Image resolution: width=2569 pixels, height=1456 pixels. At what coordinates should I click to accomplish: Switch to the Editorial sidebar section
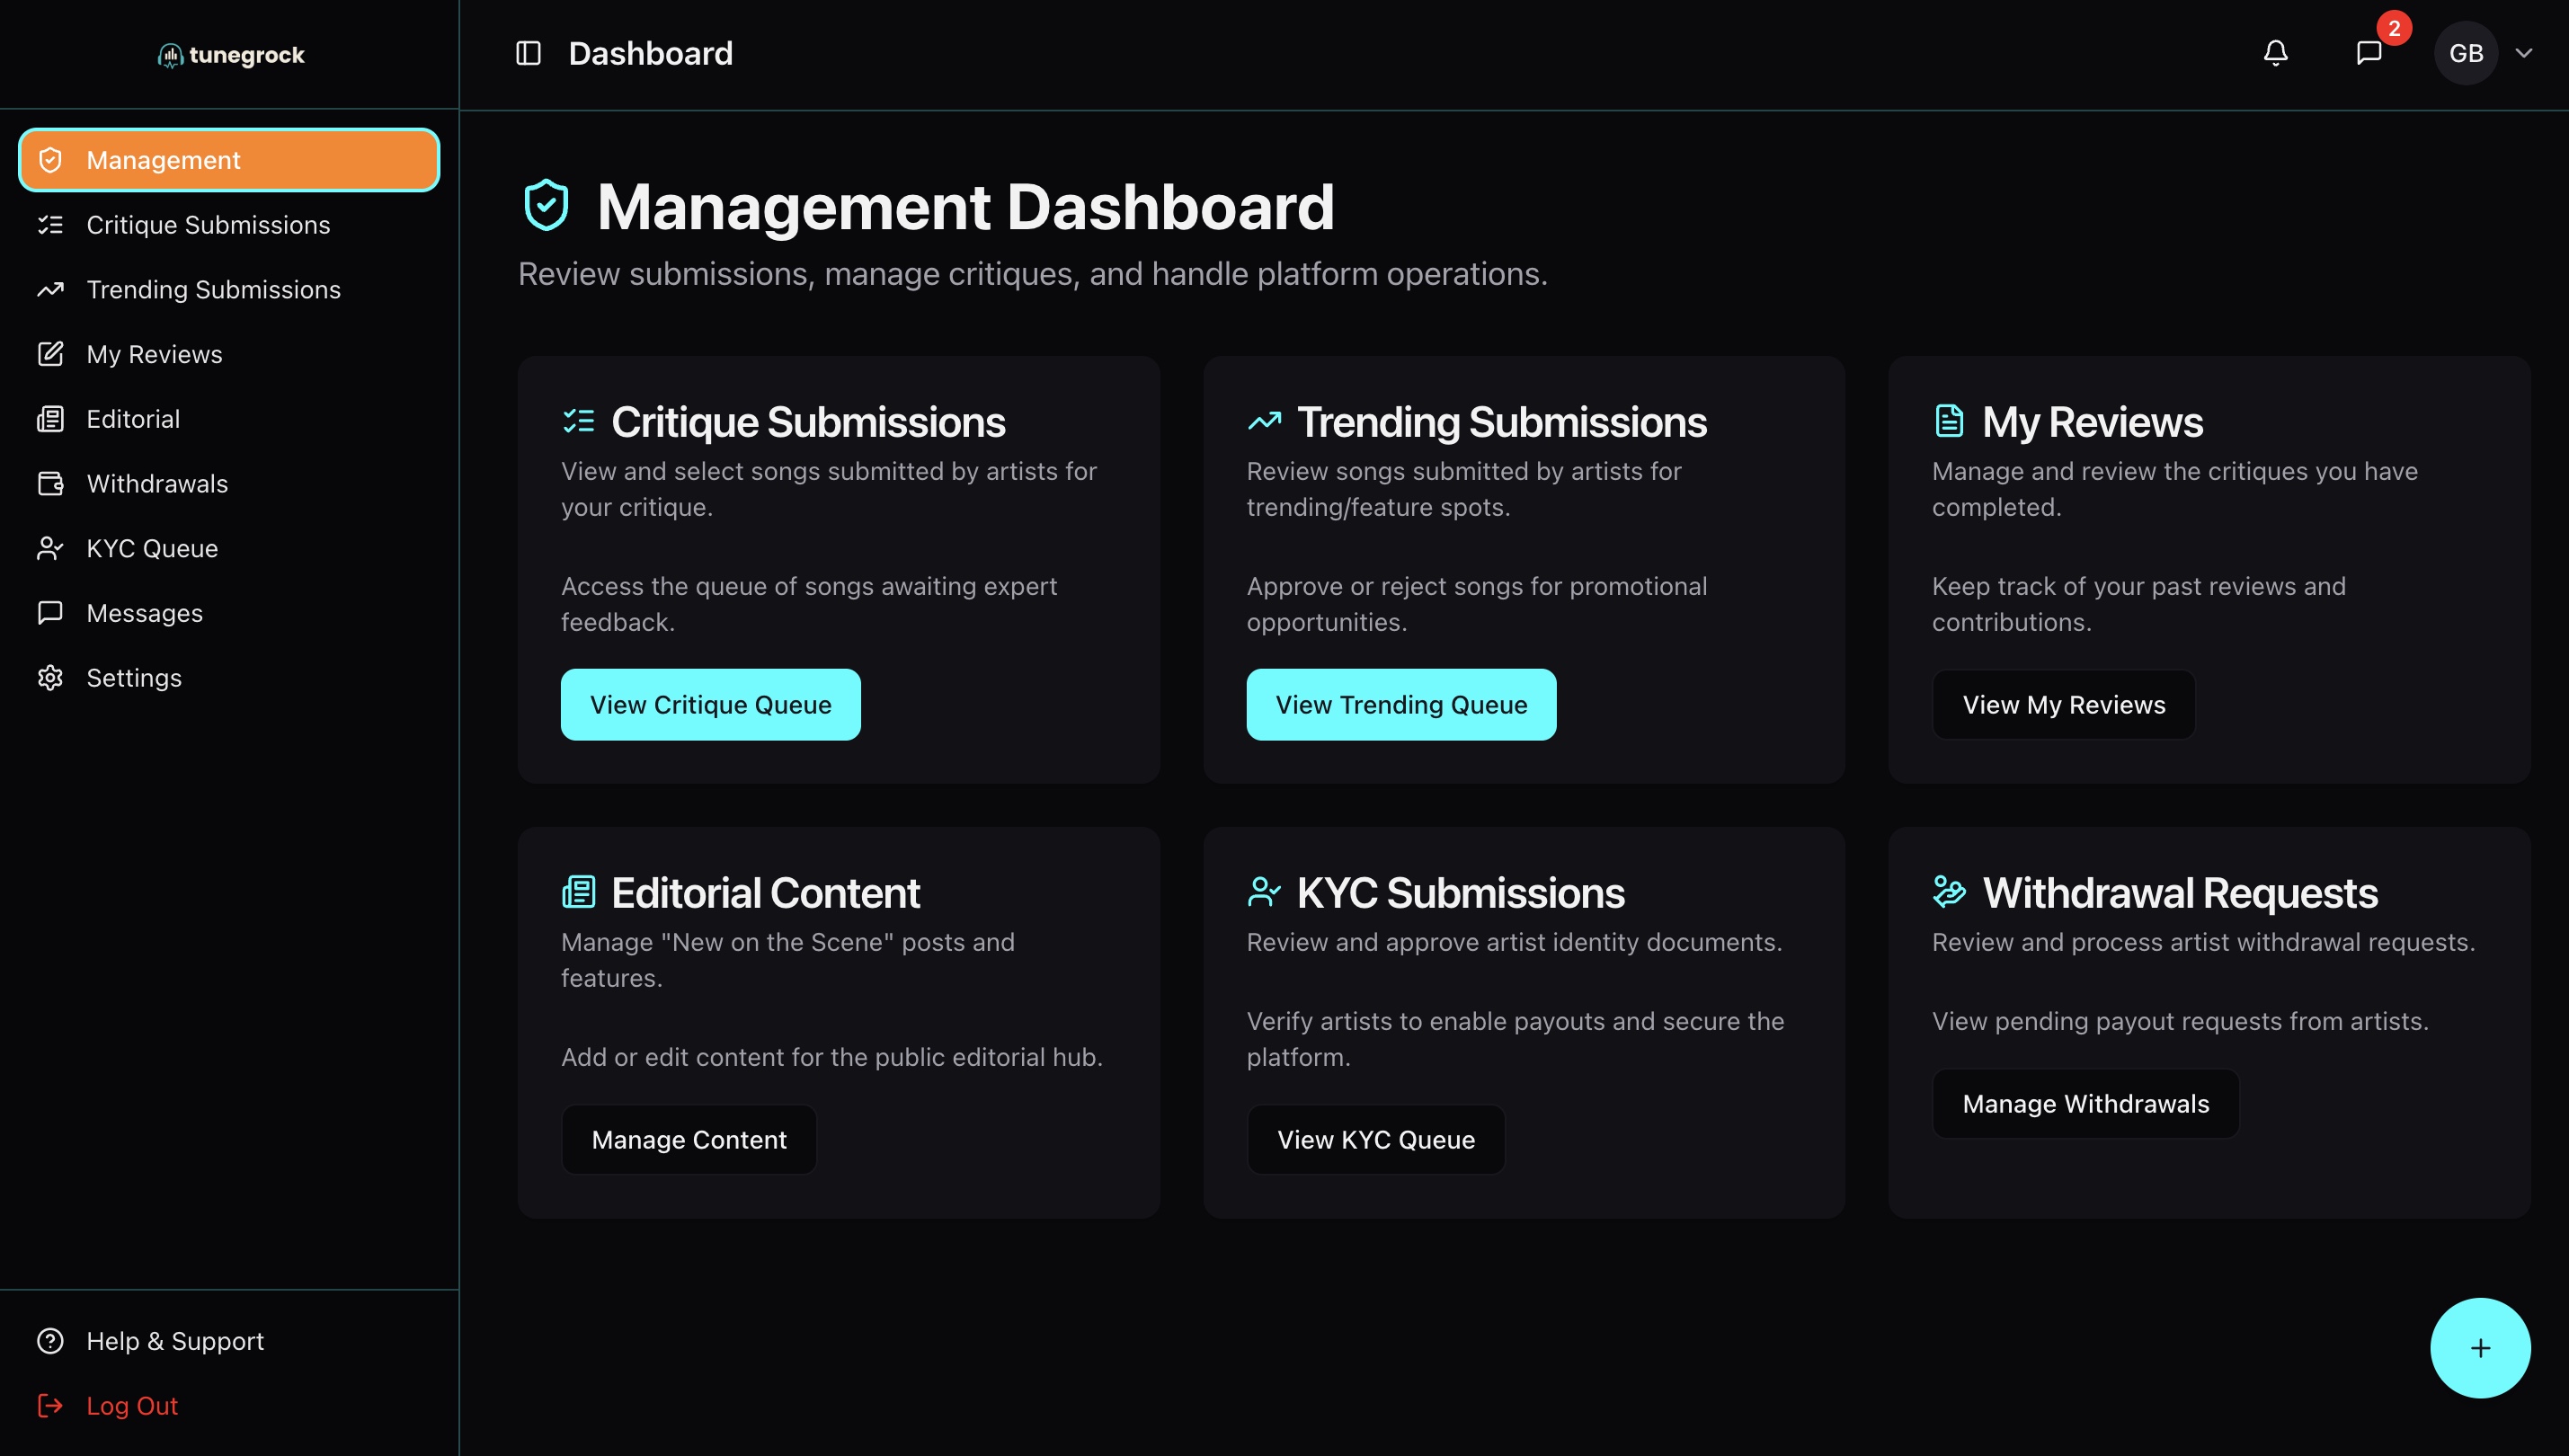pyautogui.click(x=133, y=418)
